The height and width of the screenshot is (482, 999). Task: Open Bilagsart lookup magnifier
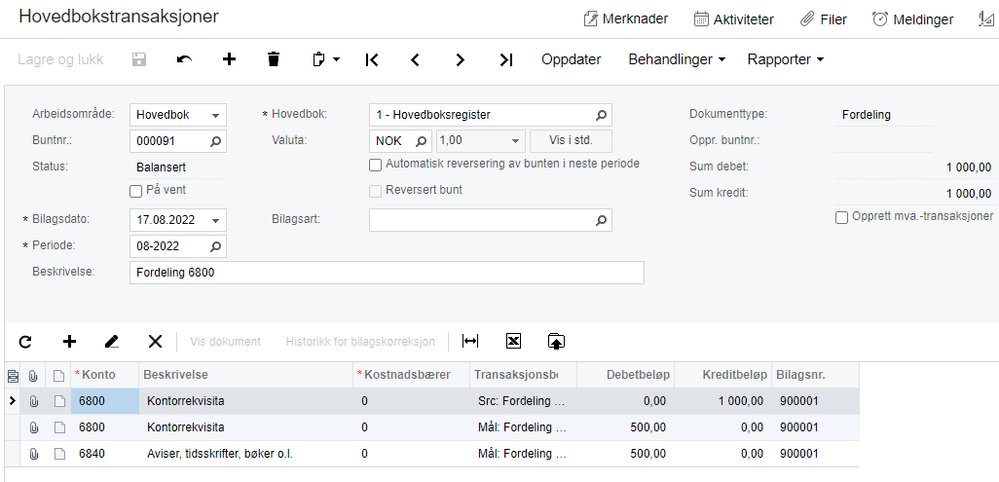coord(601,220)
